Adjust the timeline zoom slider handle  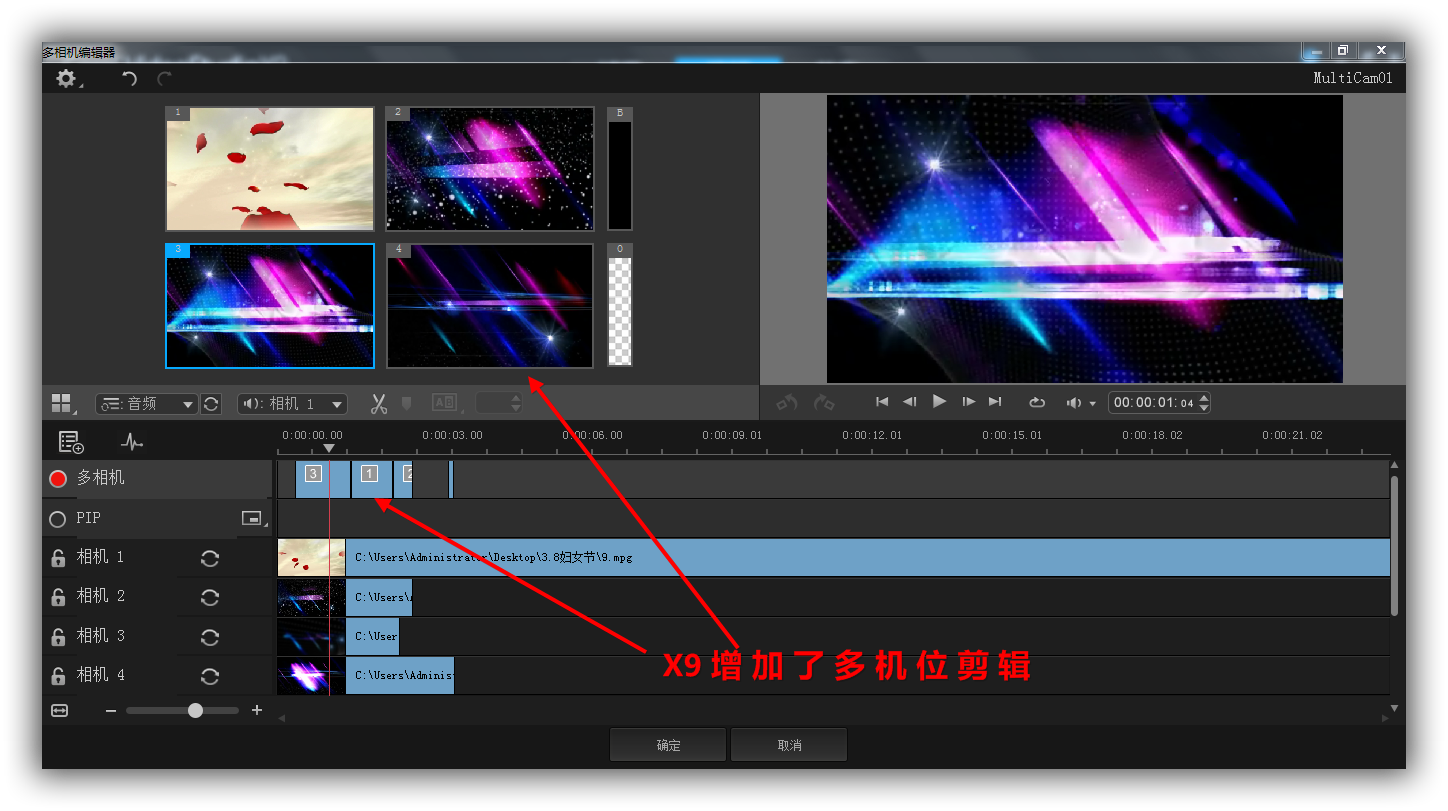195,710
